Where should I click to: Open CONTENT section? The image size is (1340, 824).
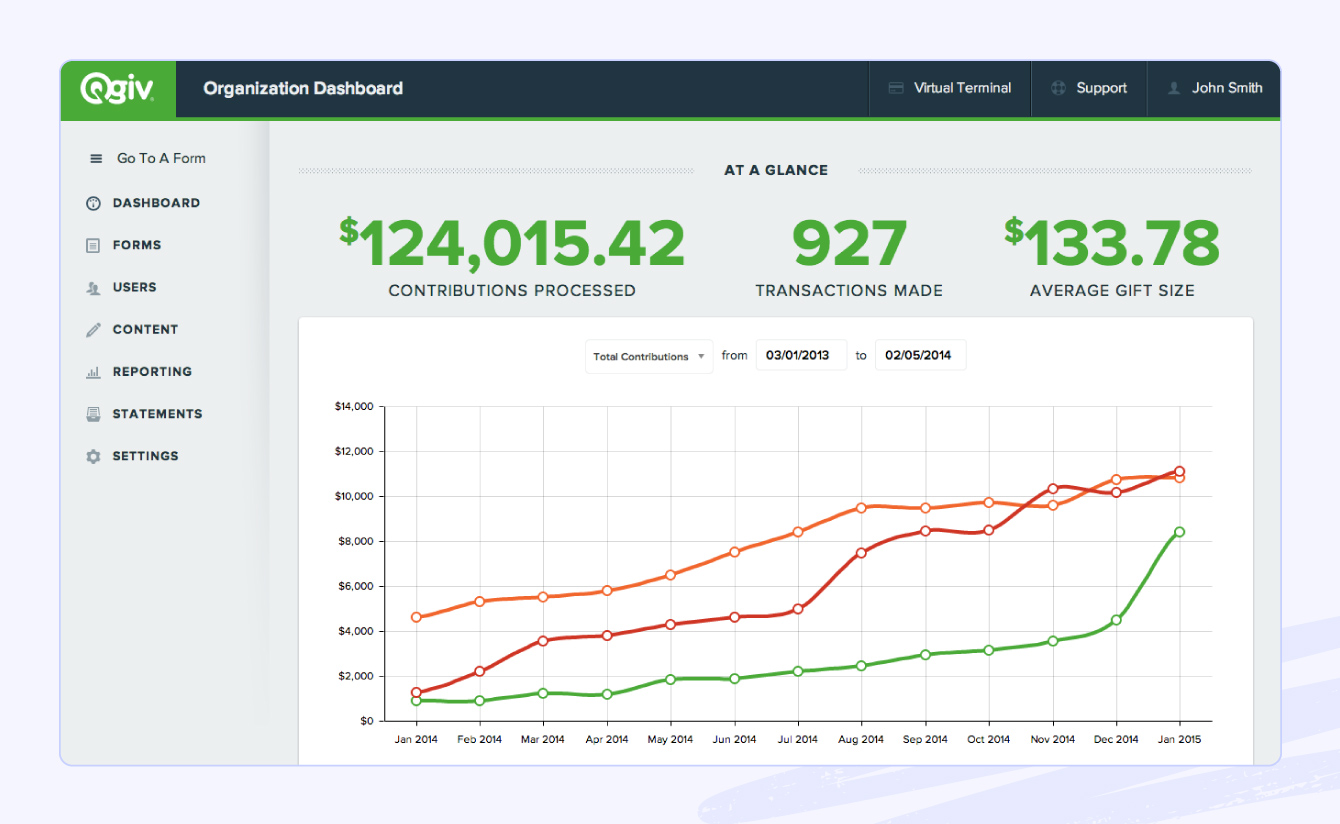(x=145, y=329)
